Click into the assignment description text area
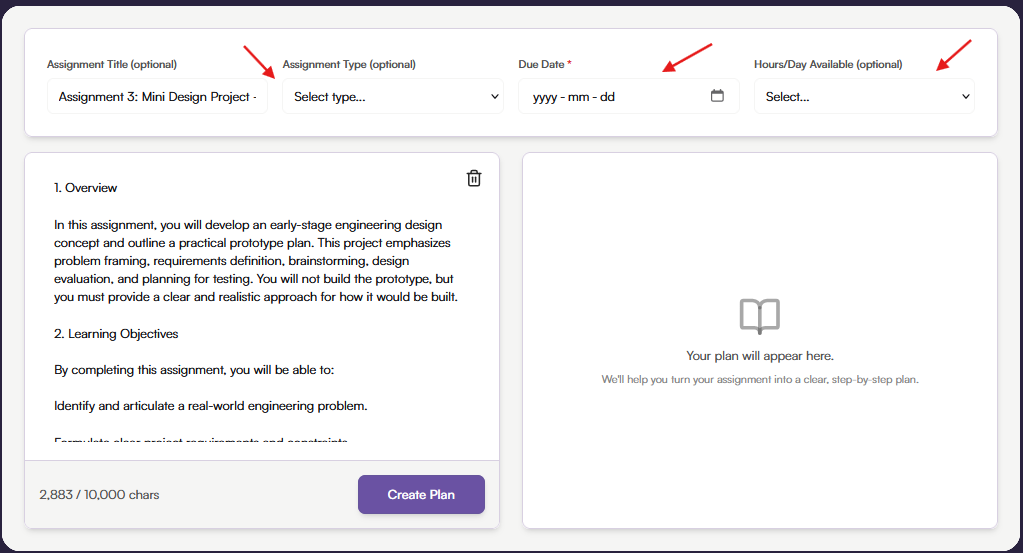Screen dimensions: 1023x553 262,306
